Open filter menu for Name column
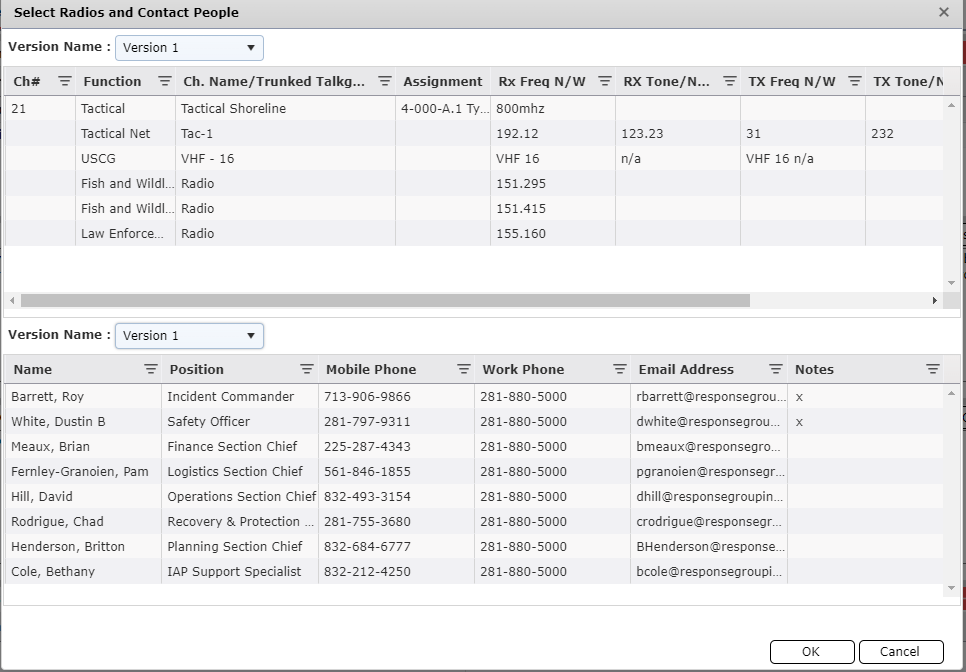 click(150, 369)
